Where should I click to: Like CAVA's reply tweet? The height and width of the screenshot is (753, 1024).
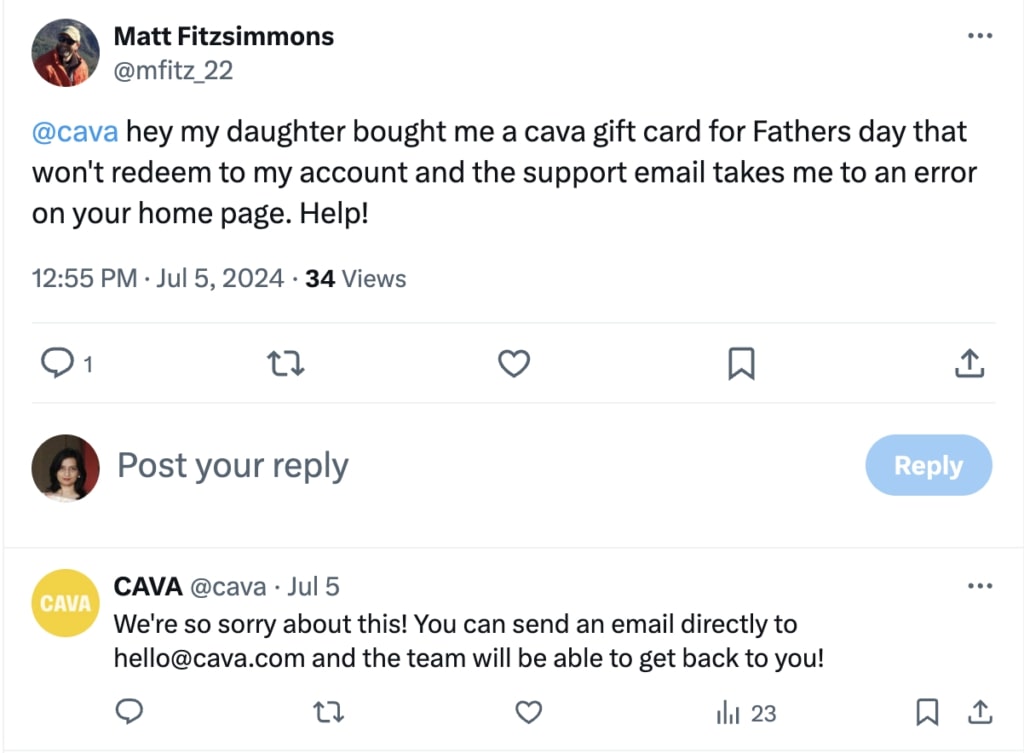pyautogui.click(x=529, y=712)
